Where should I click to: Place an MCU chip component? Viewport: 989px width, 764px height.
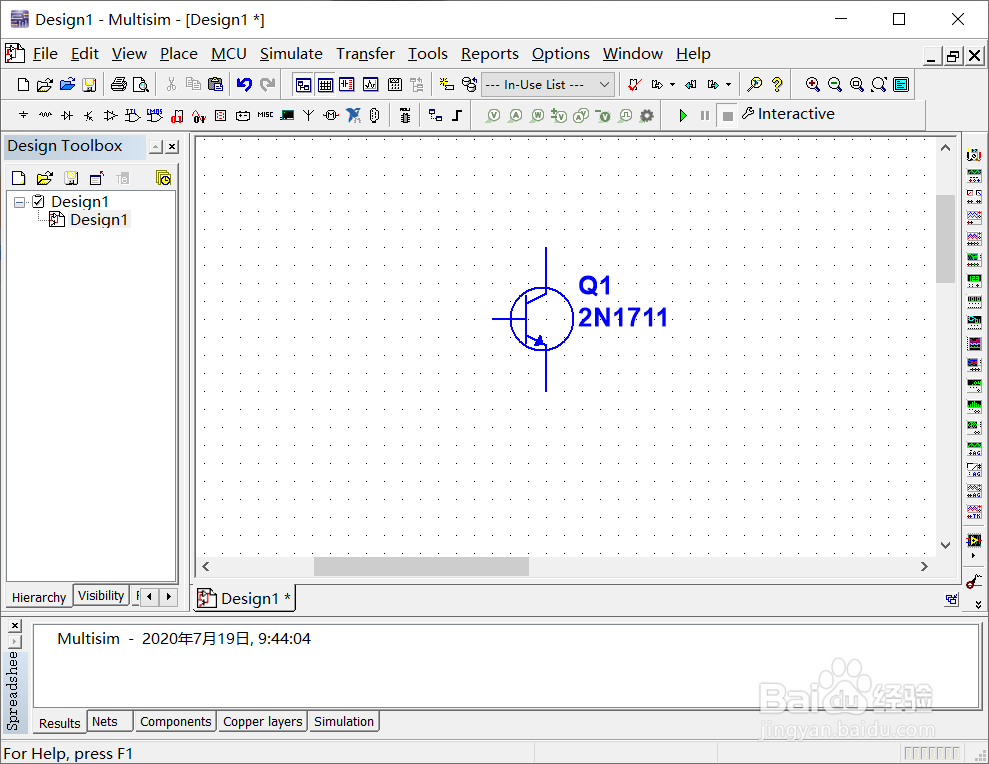tap(405, 115)
